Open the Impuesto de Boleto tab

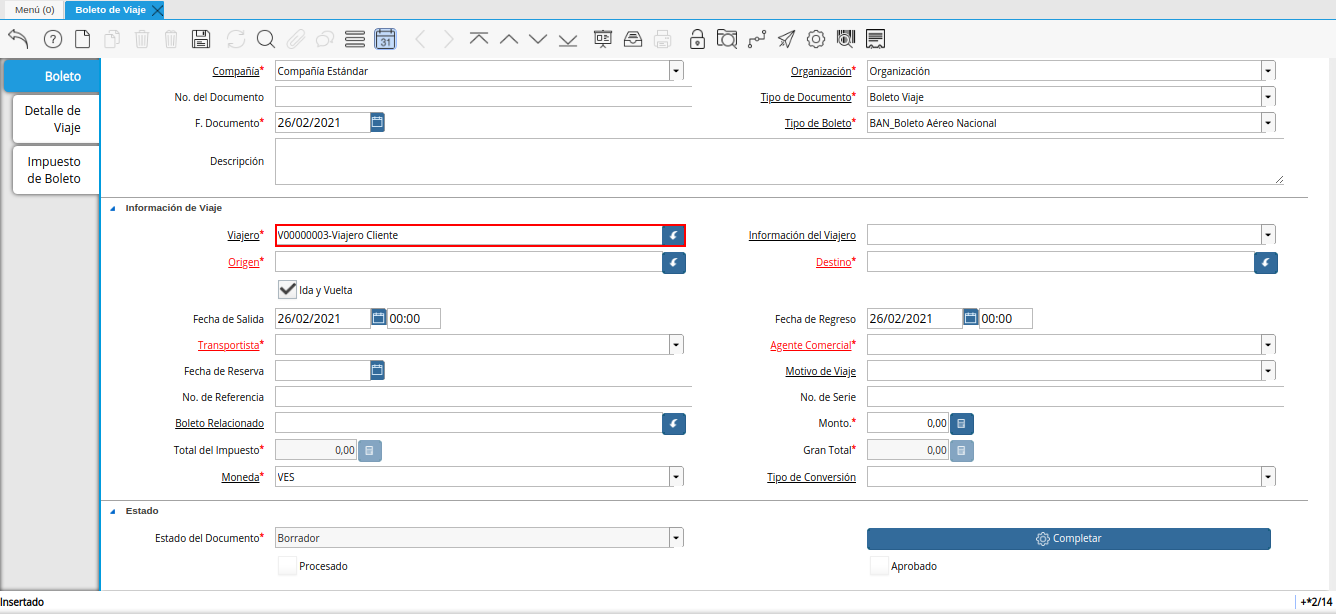(x=54, y=170)
